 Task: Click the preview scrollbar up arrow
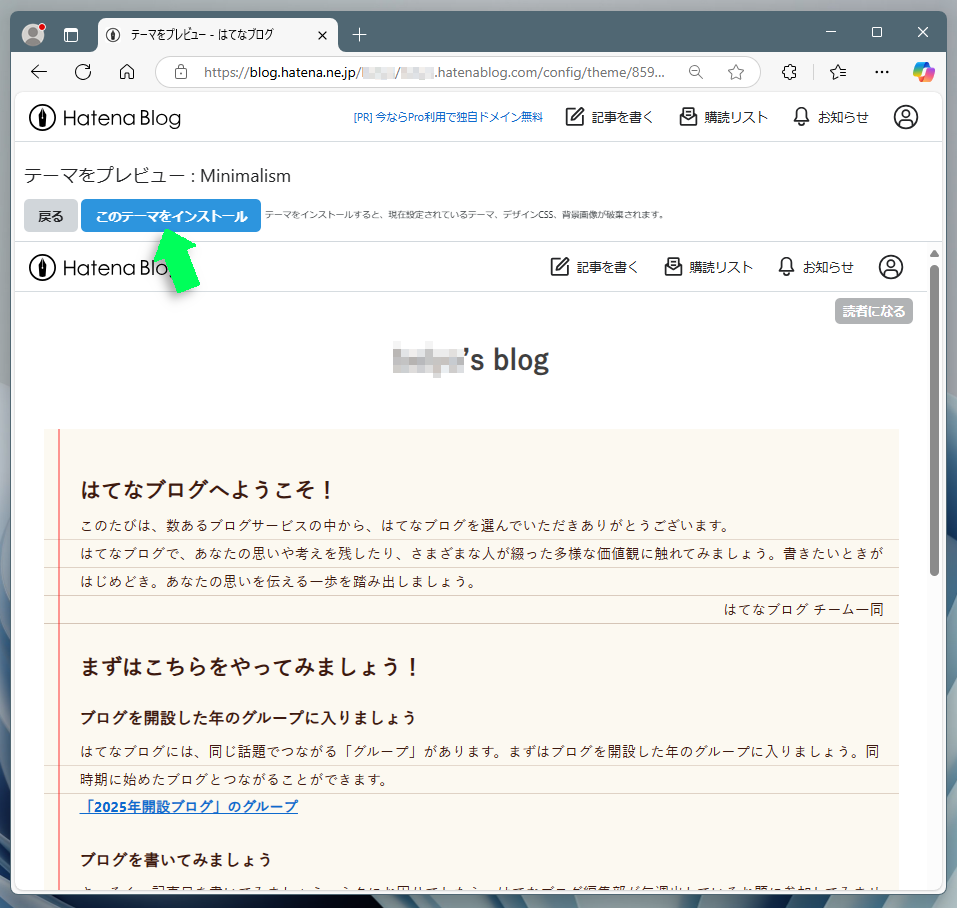934,253
